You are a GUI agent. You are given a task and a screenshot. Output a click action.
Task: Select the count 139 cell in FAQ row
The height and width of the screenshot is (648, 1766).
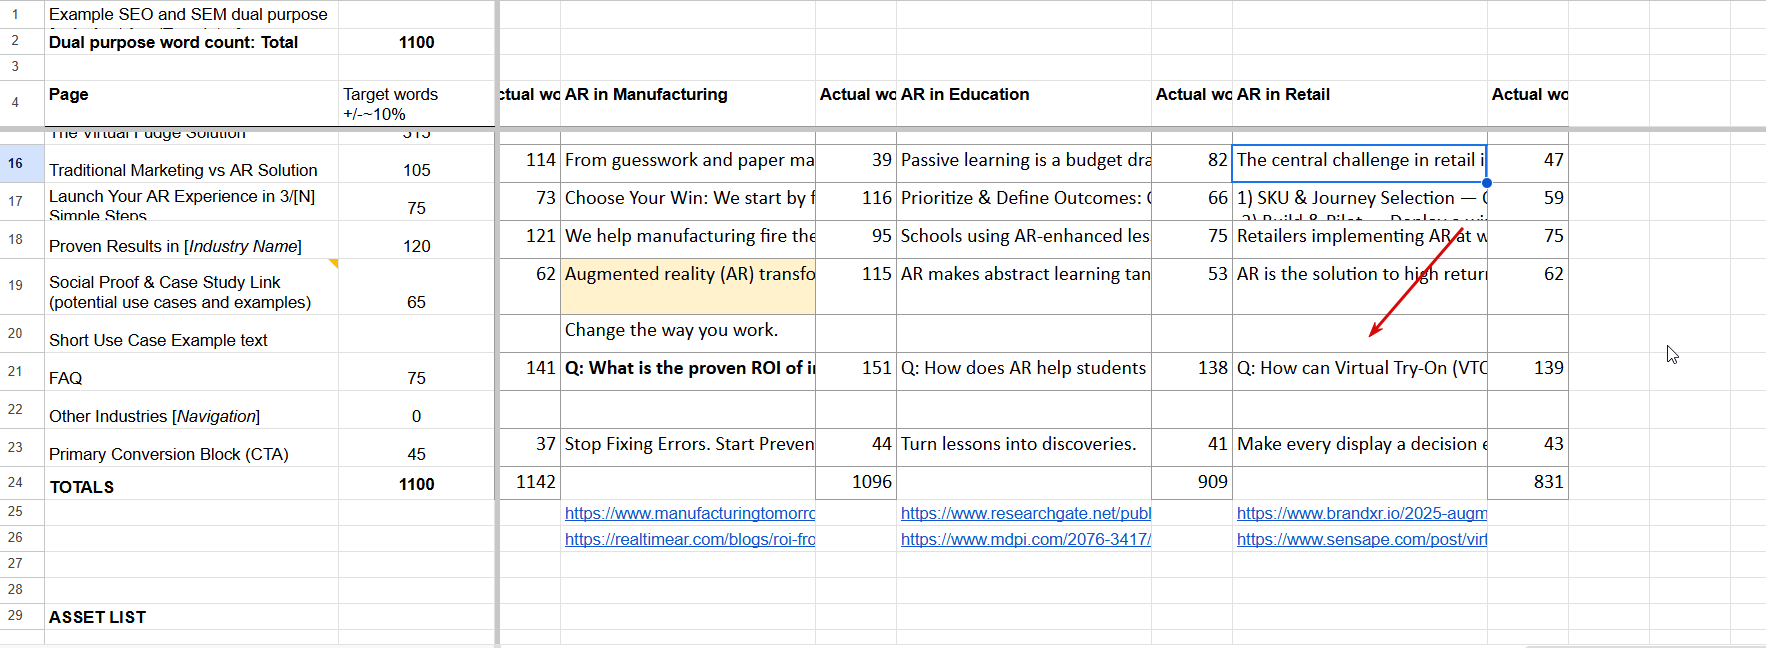(1528, 372)
